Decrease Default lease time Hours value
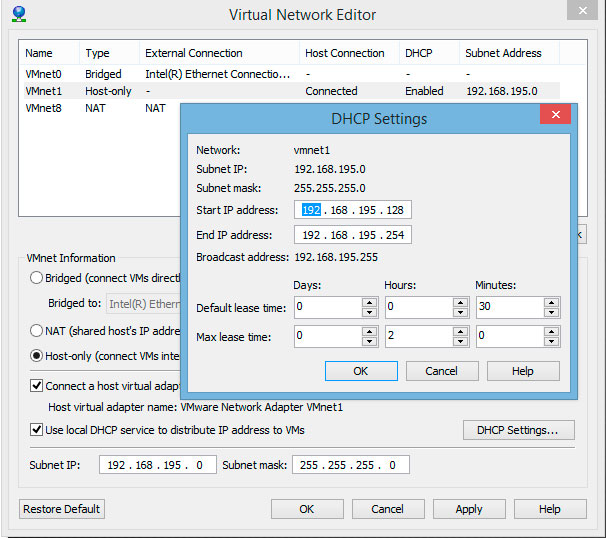 tap(460, 312)
